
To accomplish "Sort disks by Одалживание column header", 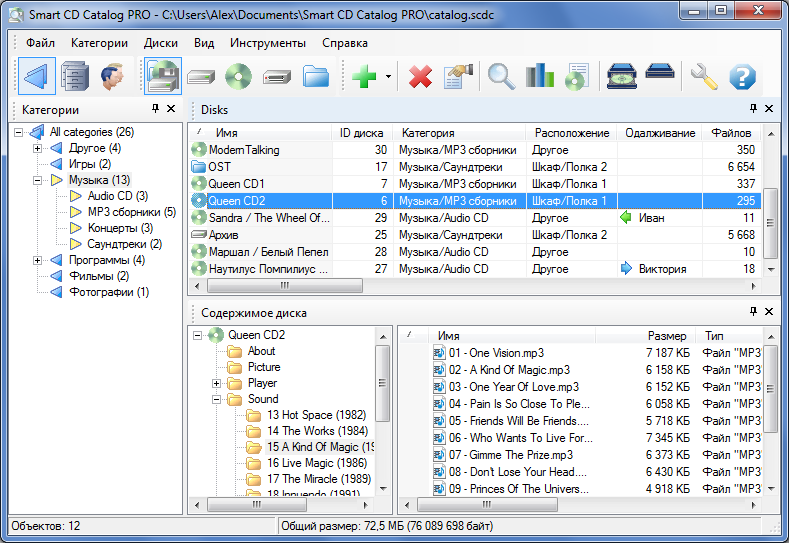I will [660, 133].
